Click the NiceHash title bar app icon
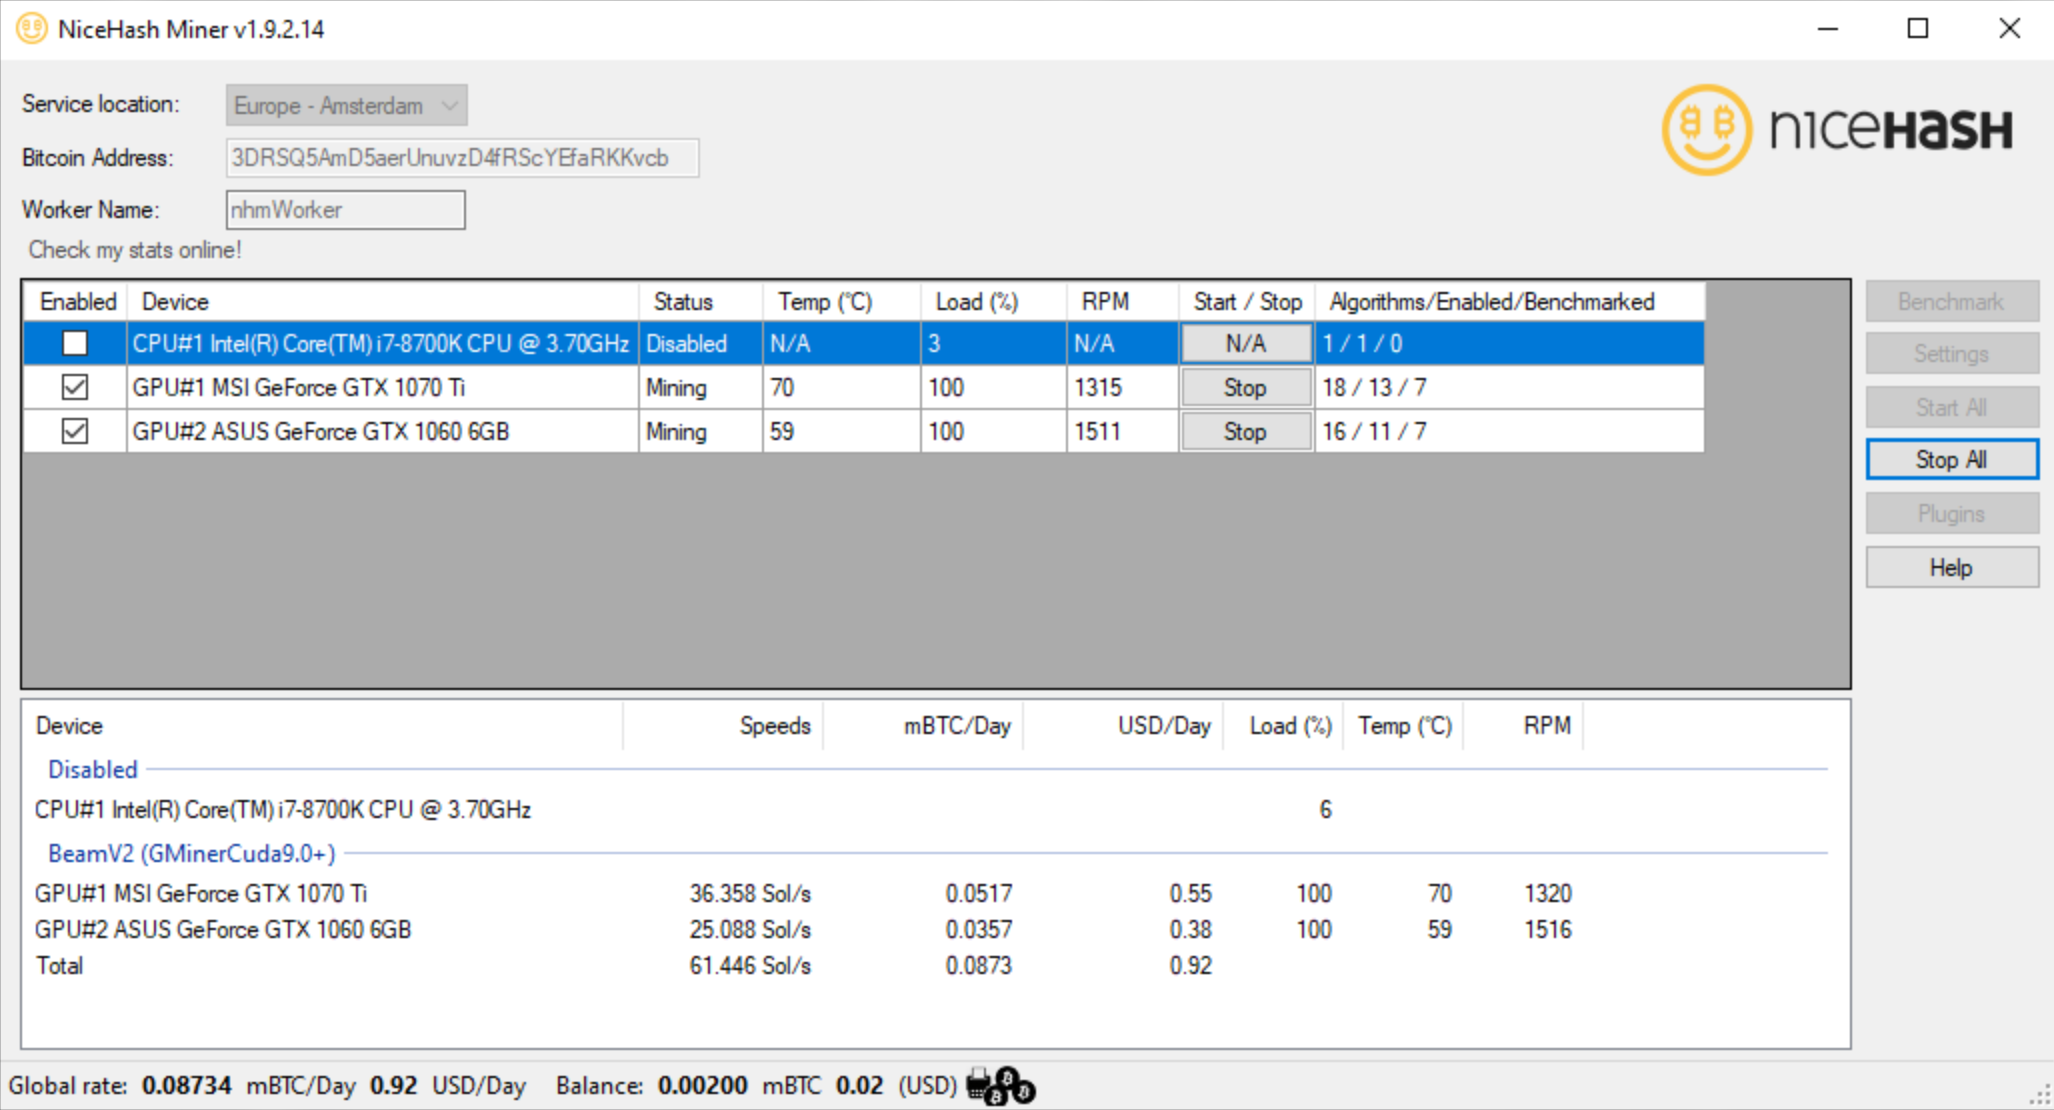Viewport: 2054px width, 1110px height. click(31, 28)
